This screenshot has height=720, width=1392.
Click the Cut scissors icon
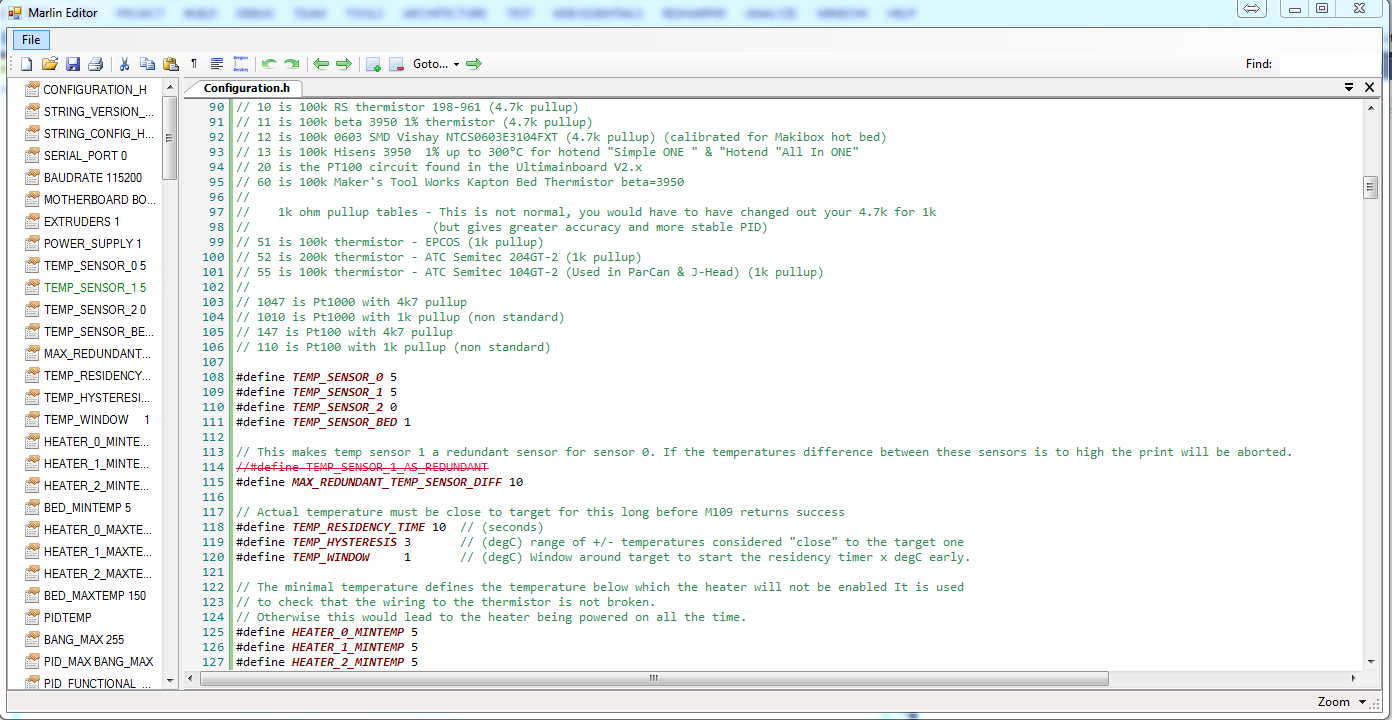coord(125,64)
